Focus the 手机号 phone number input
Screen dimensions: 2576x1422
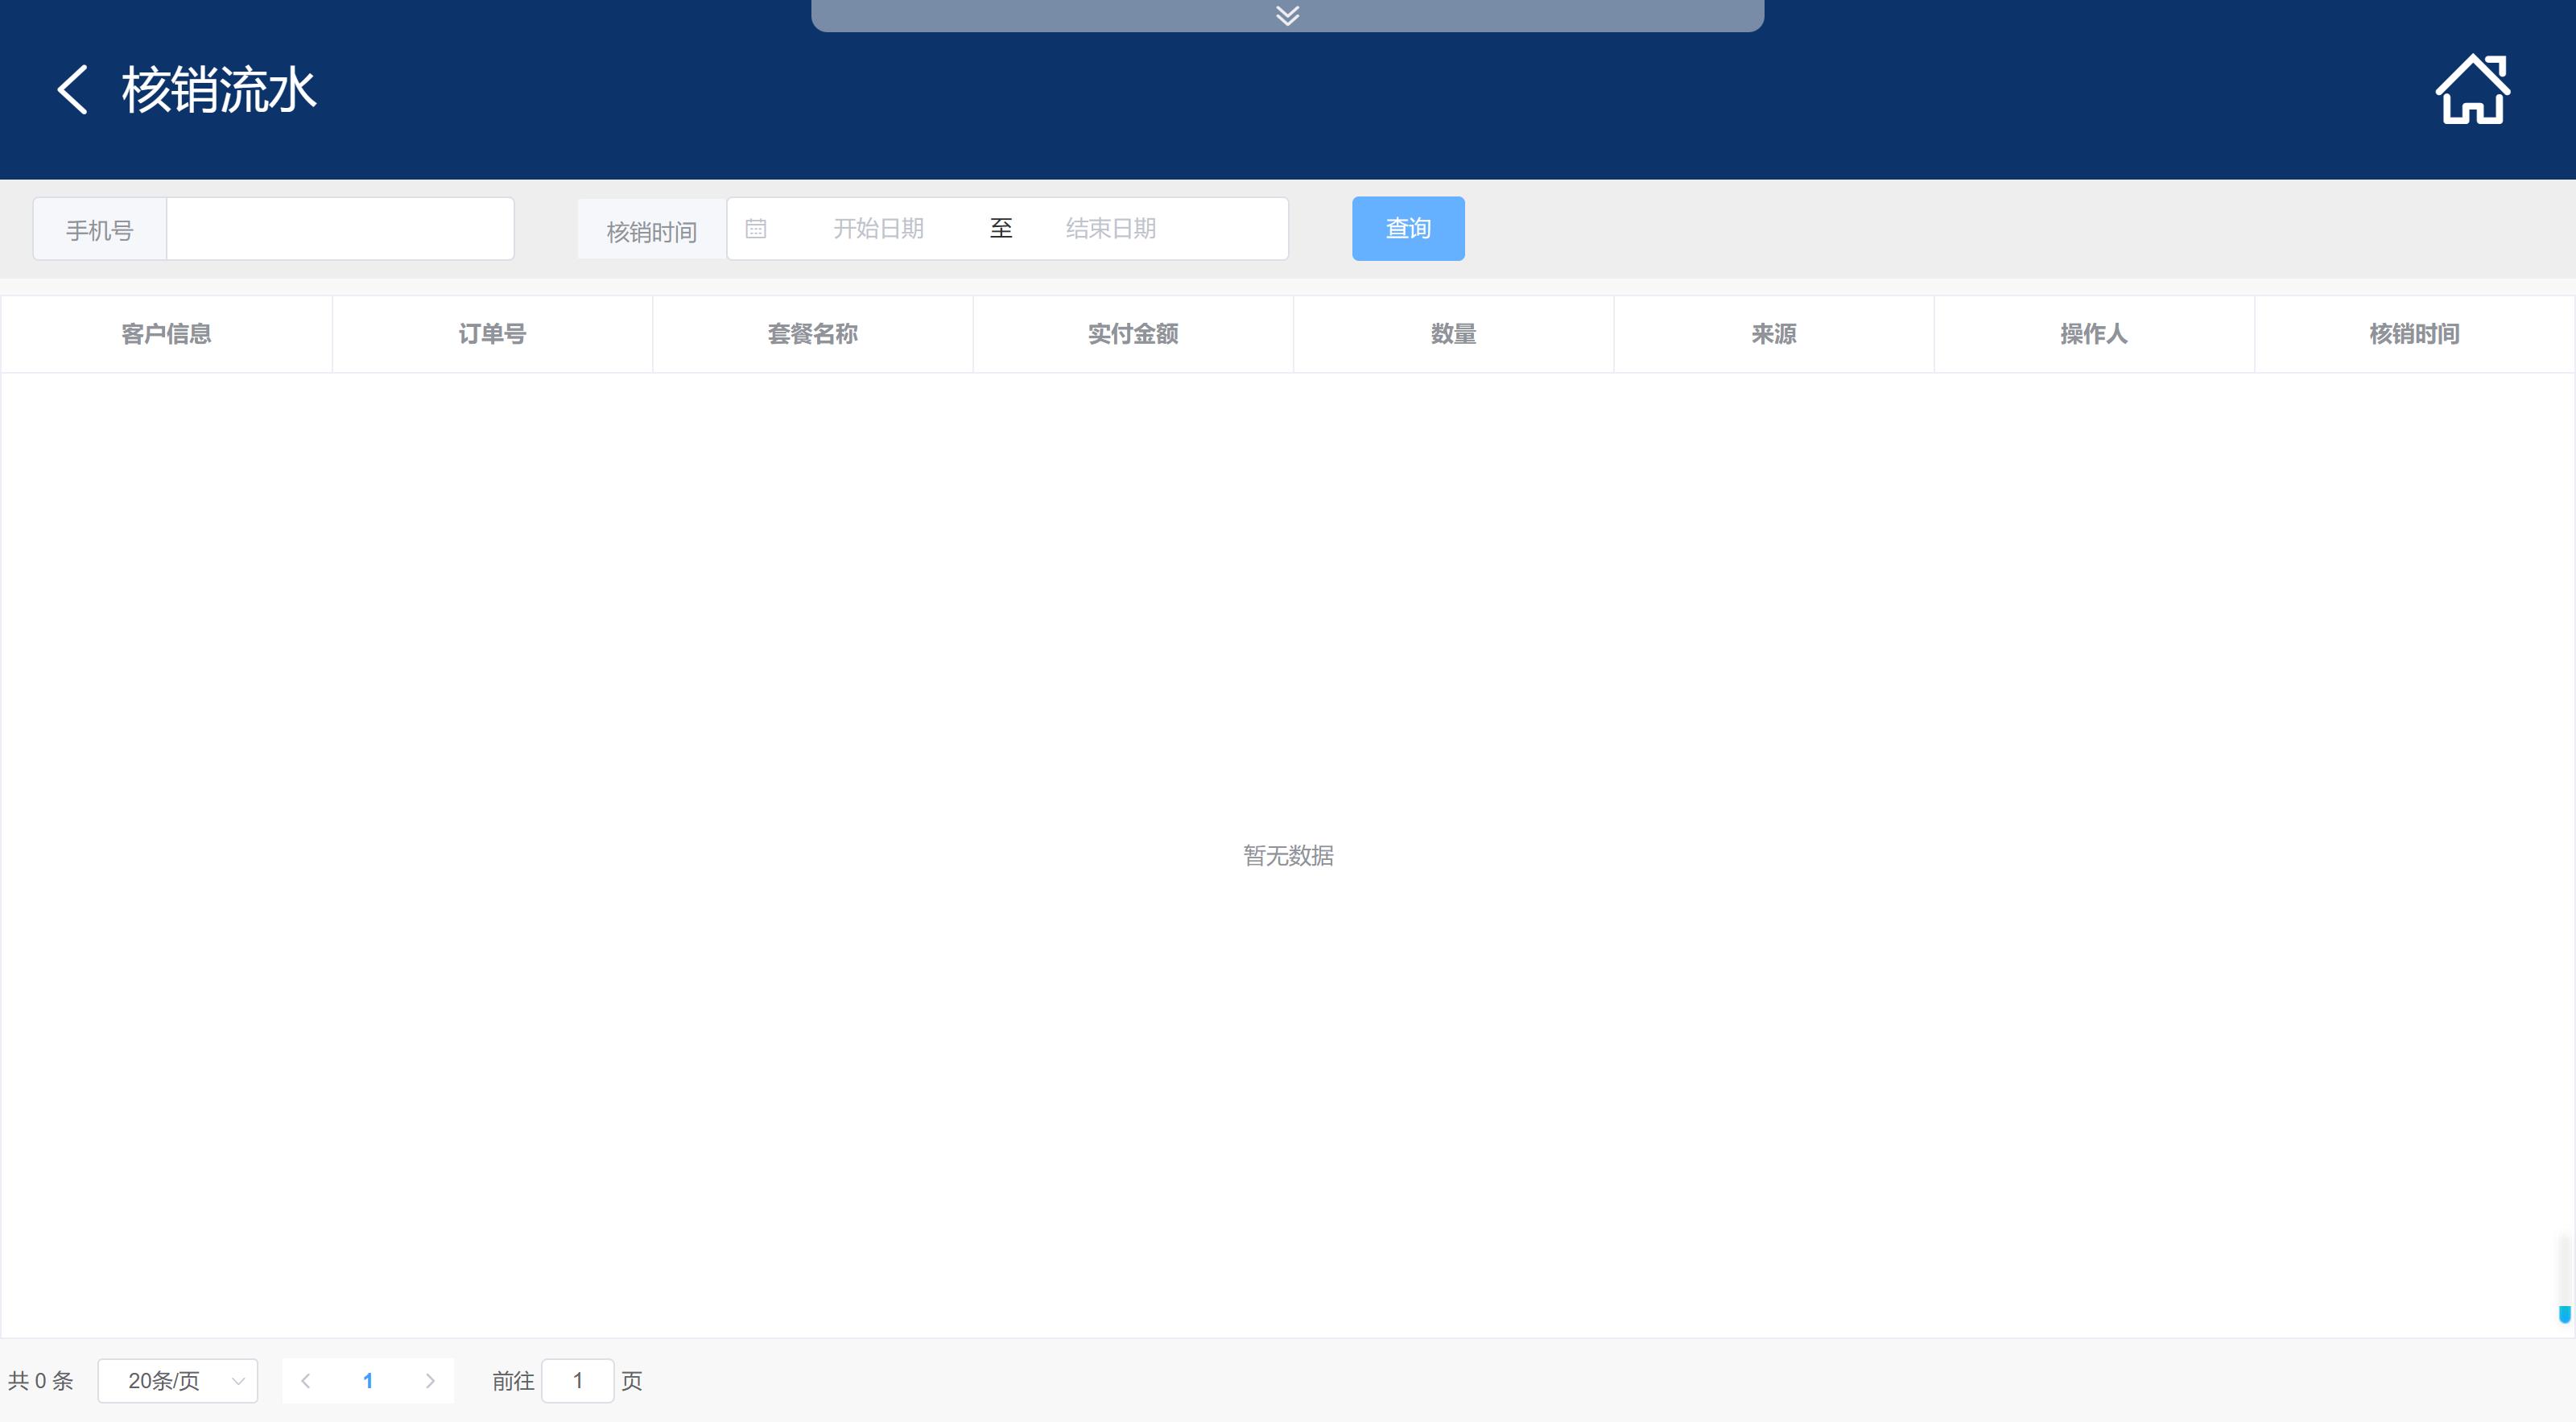pos(340,229)
